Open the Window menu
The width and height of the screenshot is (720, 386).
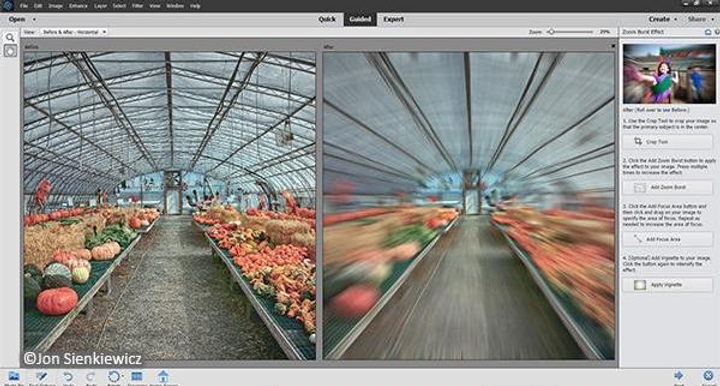tap(175, 6)
